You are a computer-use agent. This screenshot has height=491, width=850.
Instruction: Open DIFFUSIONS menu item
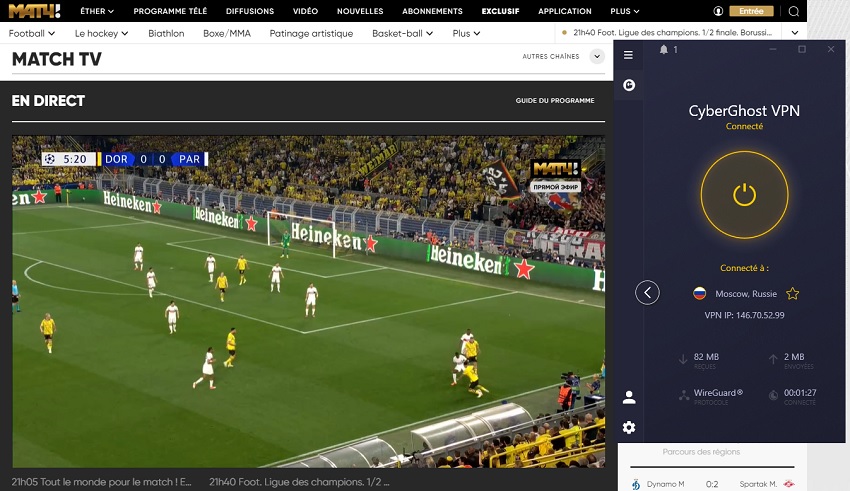click(250, 11)
